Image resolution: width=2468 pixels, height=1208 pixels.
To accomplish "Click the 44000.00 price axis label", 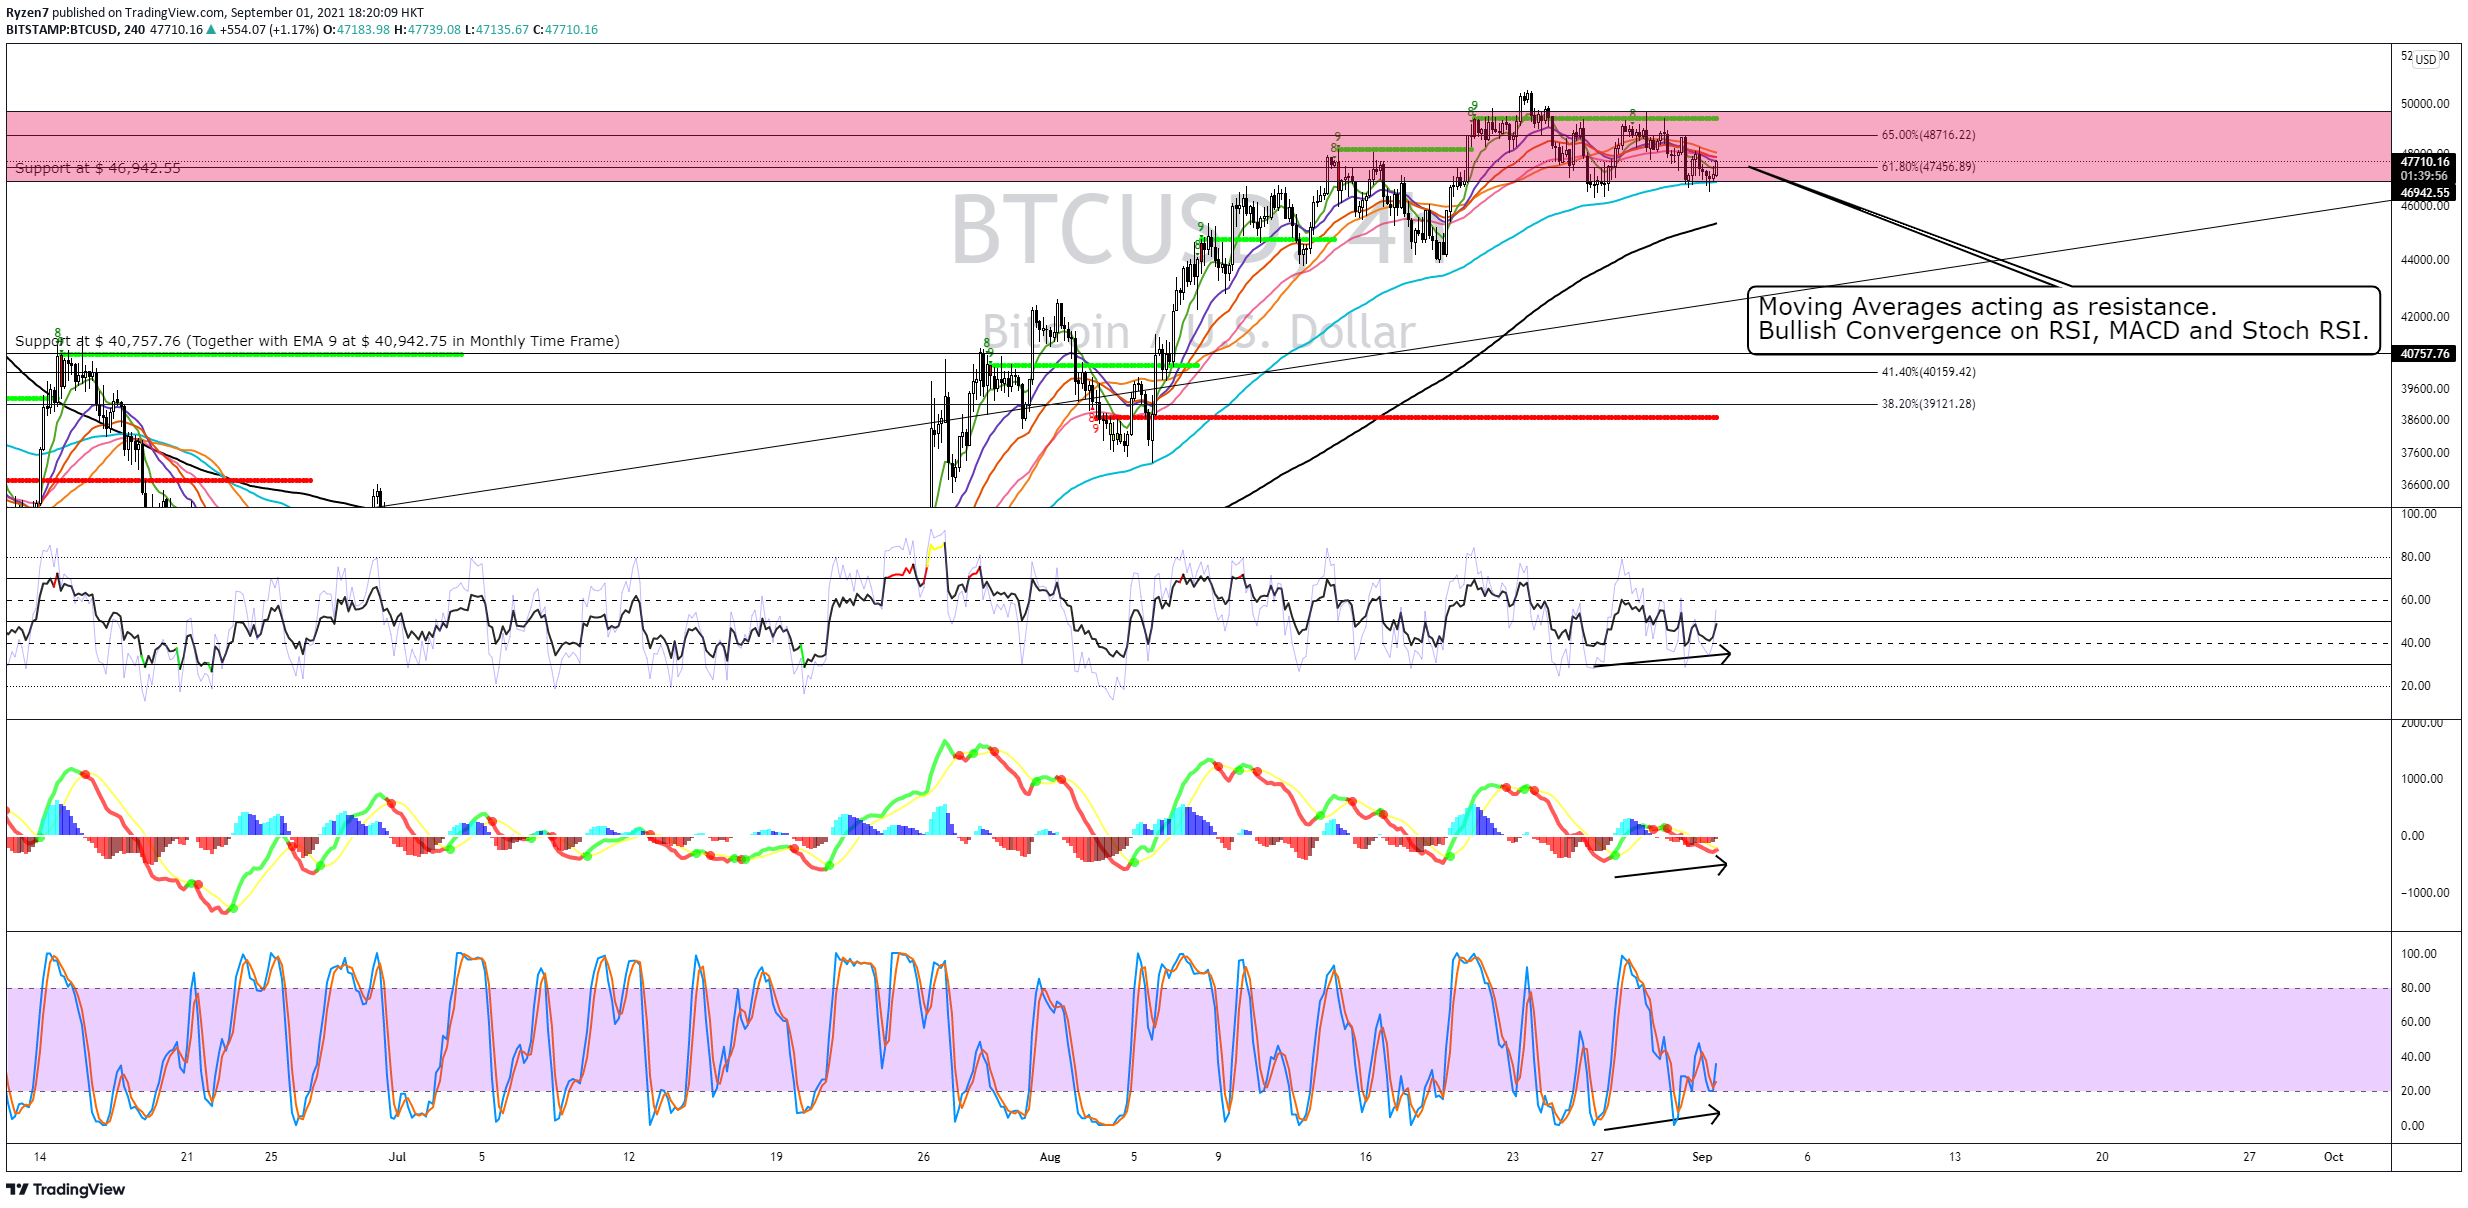I will (x=2425, y=260).
